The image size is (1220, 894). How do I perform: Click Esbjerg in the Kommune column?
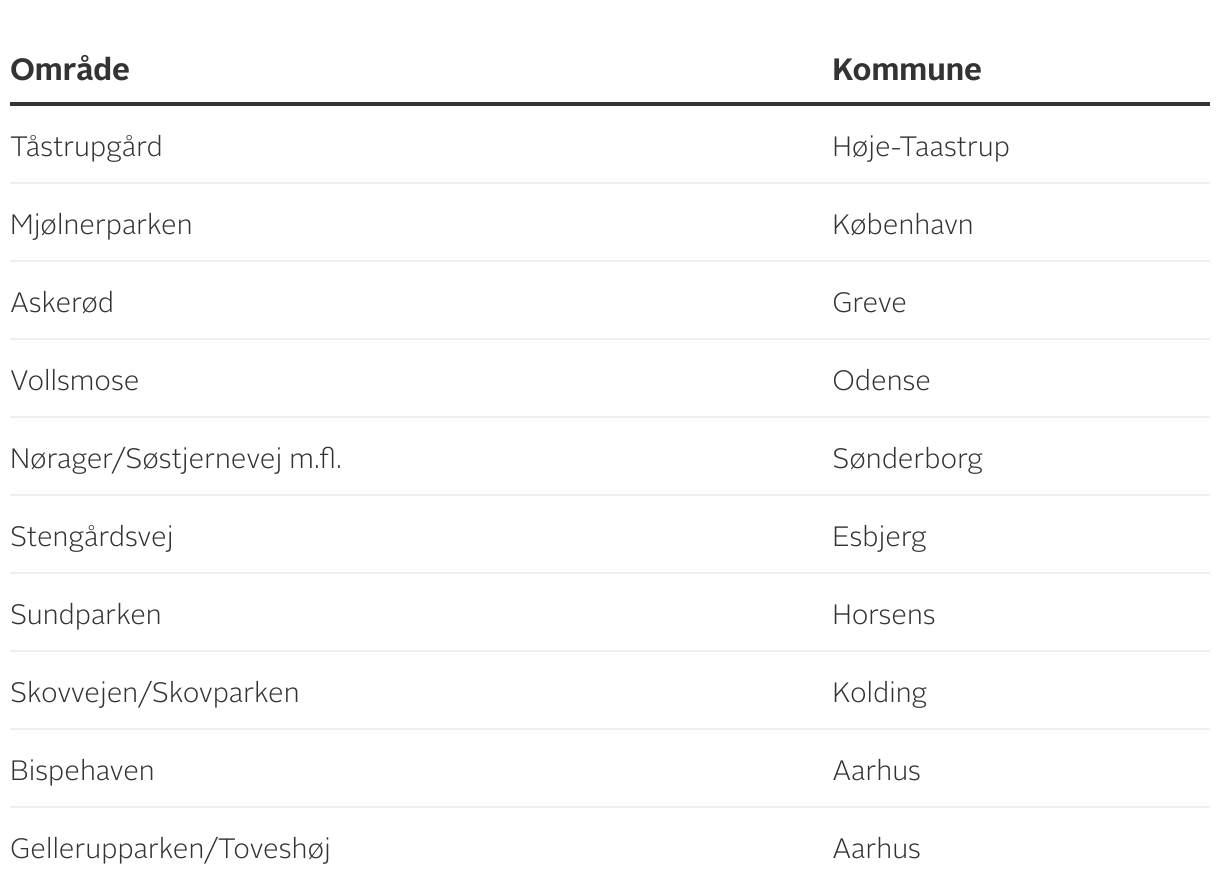tap(879, 537)
